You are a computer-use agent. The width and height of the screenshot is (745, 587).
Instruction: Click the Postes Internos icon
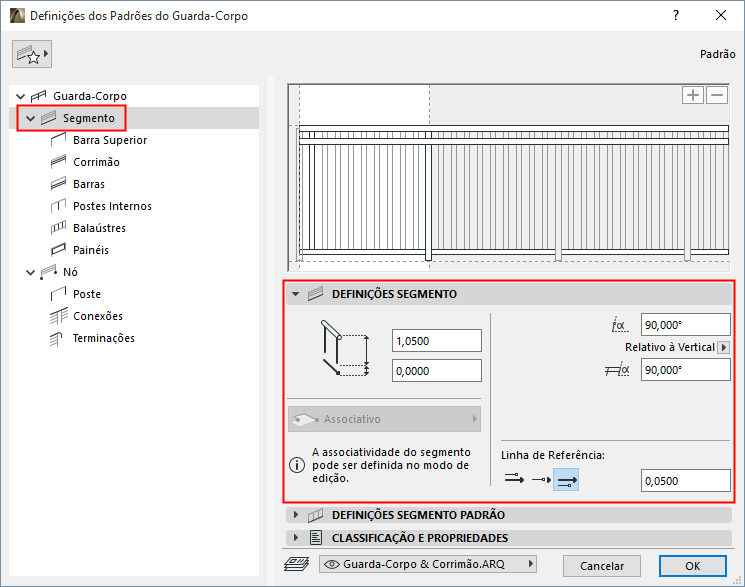point(58,206)
